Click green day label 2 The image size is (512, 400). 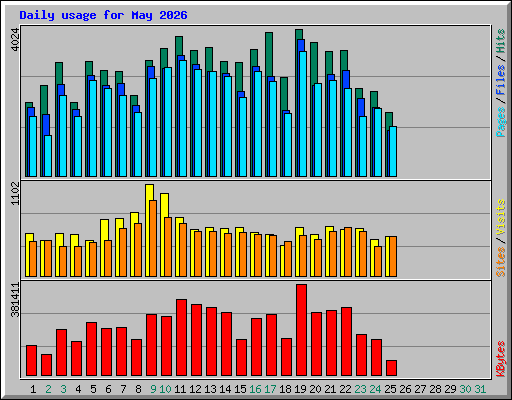pyautogui.click(x=48, y=389)
